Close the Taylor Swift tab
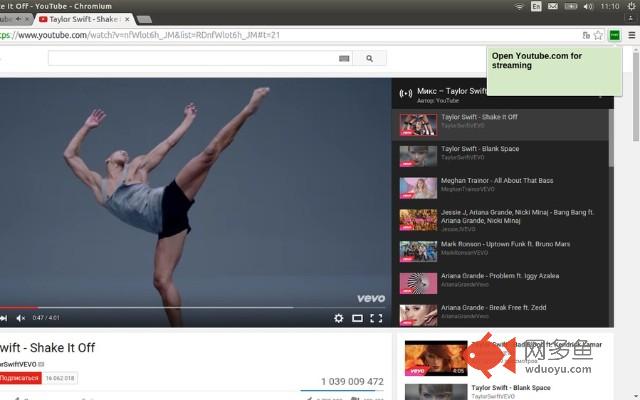Viewport: 640px width, 400px height. [x=127, y=19]
